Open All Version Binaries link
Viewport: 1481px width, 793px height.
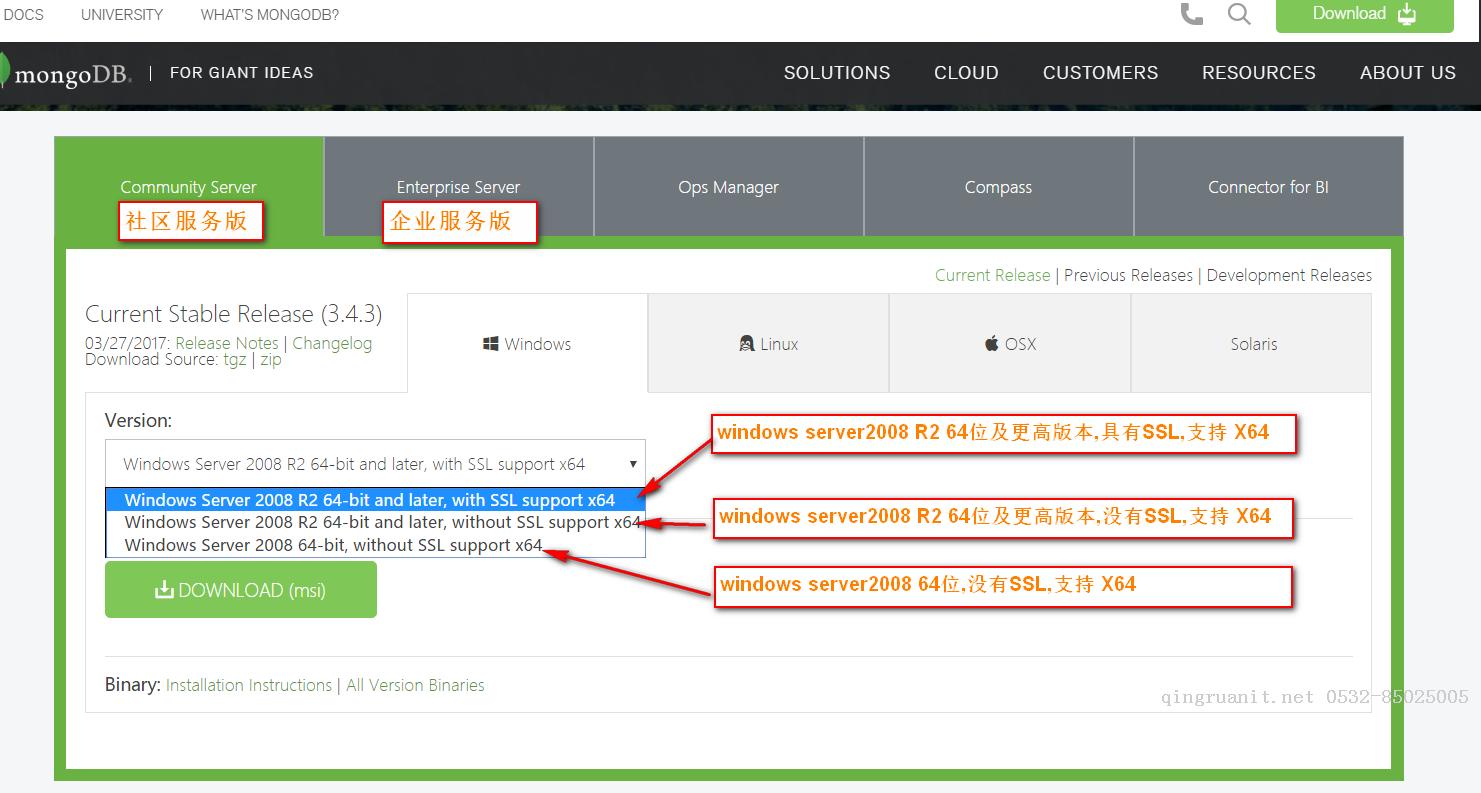pos(415,685)
